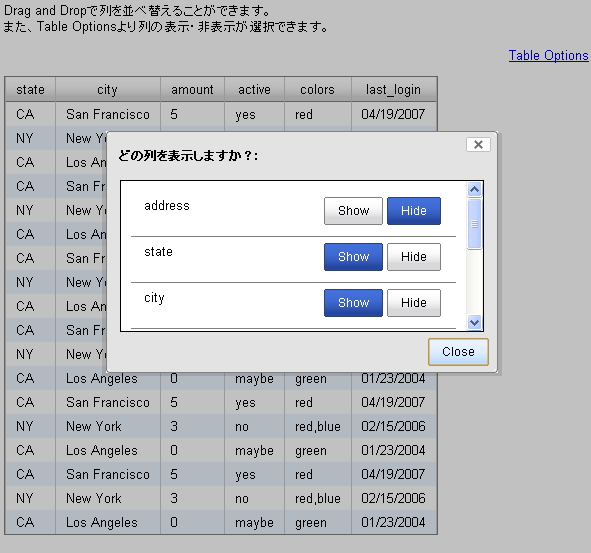Select Hide for address column
Screen dimensions: 591x553
pyautogui.click(x=414, y=211)
